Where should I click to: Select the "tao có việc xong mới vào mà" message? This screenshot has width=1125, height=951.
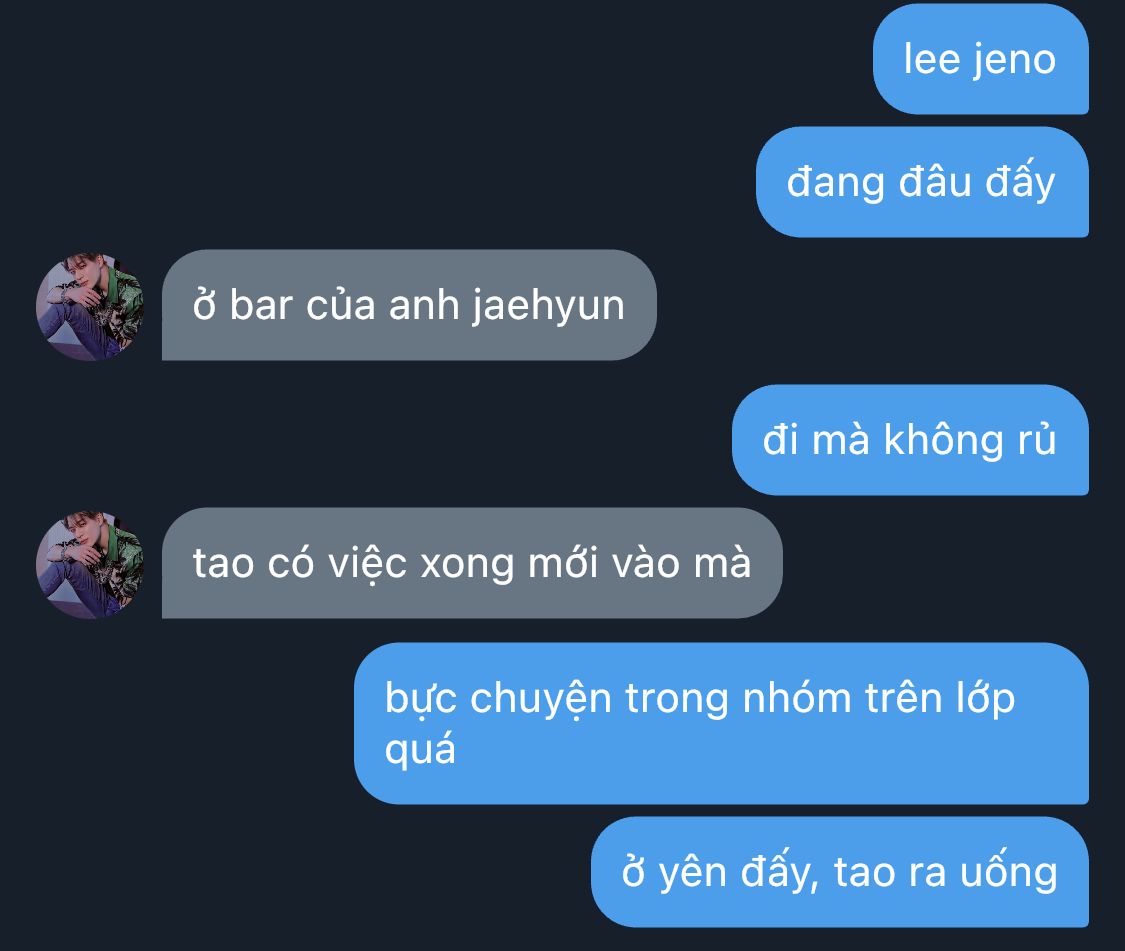tap(472, 563)
